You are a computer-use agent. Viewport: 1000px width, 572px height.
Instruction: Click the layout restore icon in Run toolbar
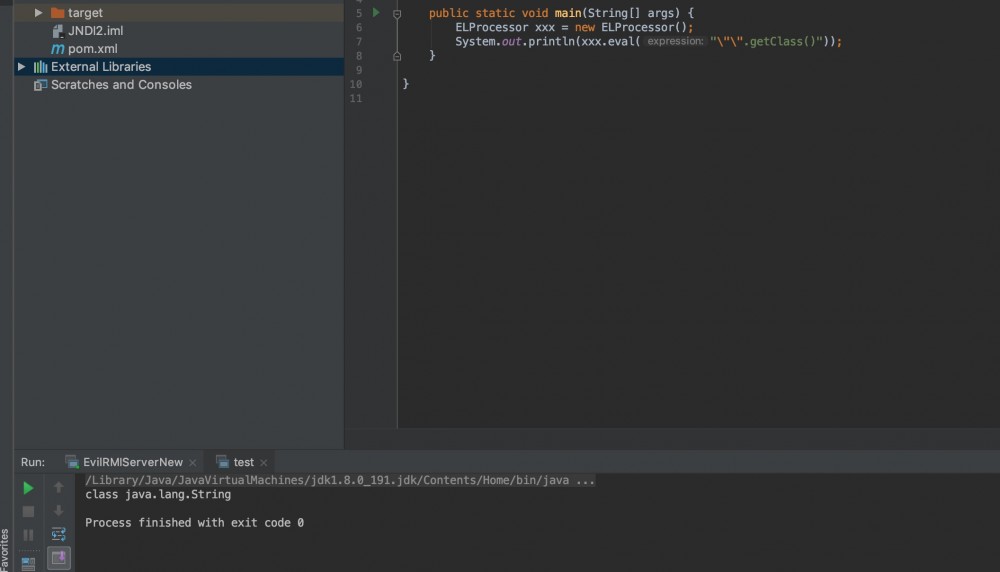[x=28, y=563]
